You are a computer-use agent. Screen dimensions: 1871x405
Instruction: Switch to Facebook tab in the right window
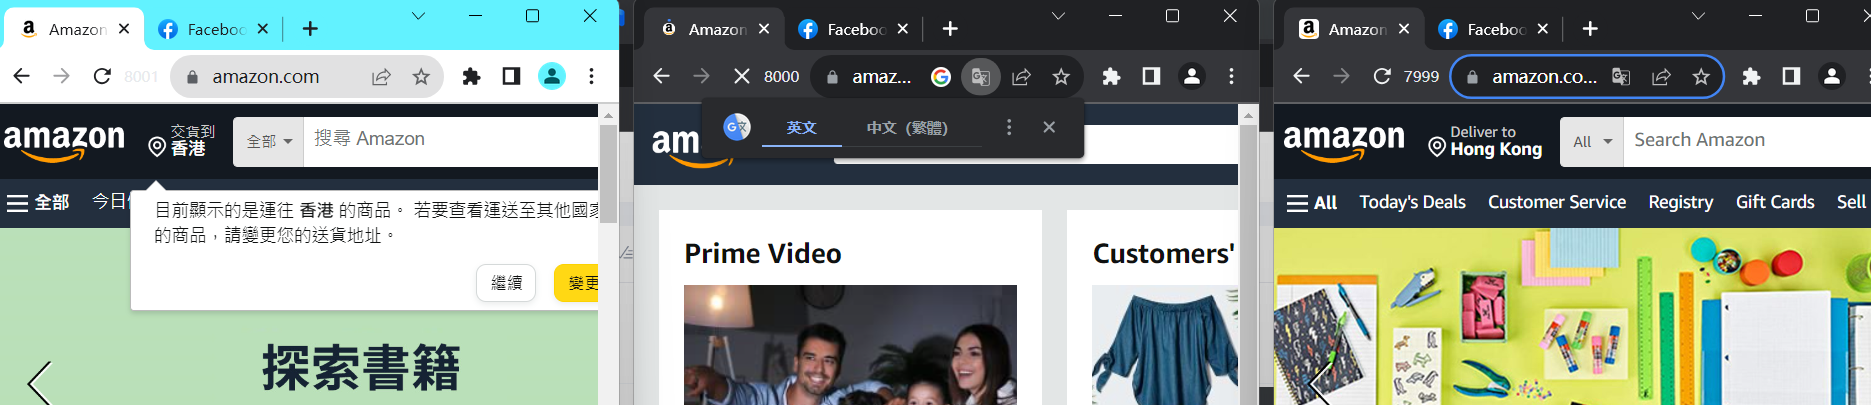pos(1493,29)
